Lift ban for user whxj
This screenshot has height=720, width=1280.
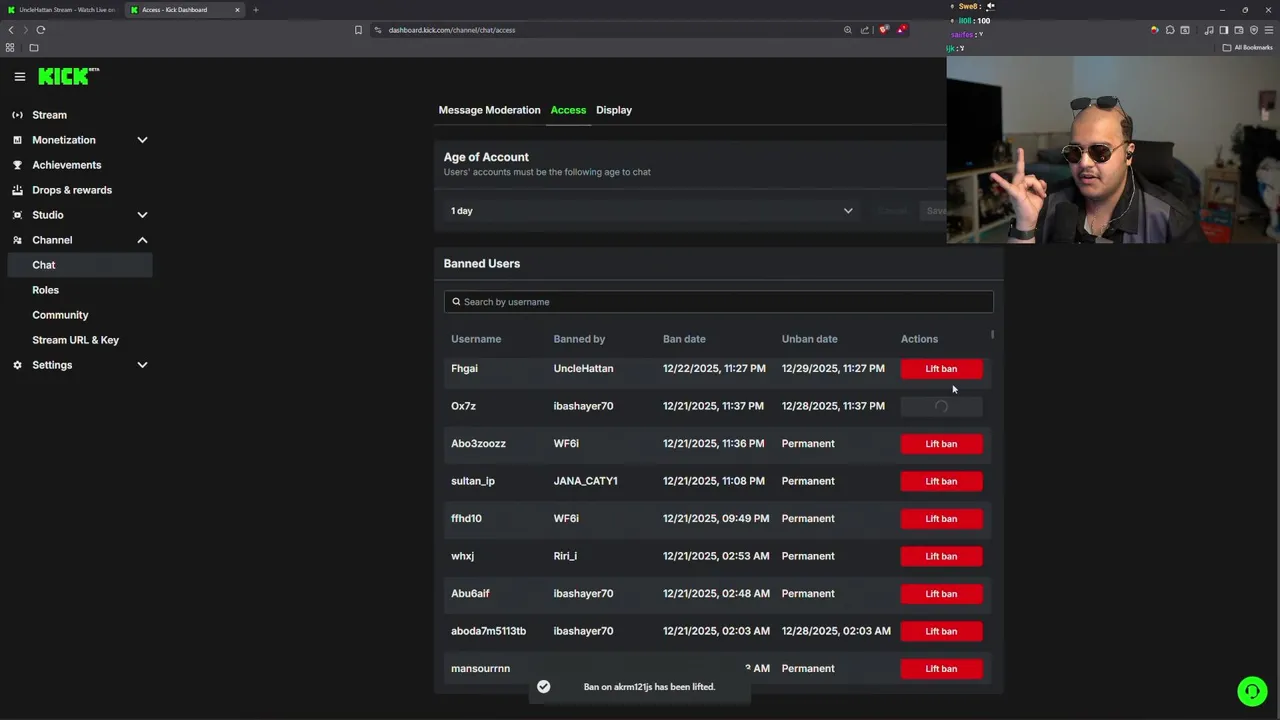(x=941, y=556)
